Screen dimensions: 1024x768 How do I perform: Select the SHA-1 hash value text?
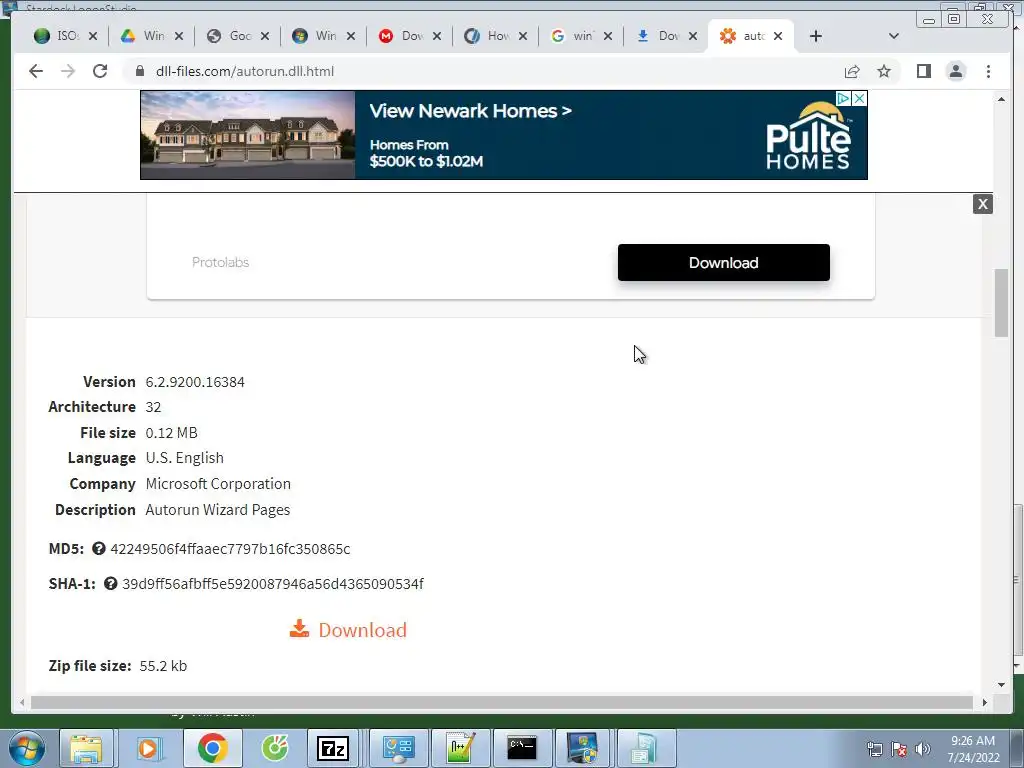273,584
